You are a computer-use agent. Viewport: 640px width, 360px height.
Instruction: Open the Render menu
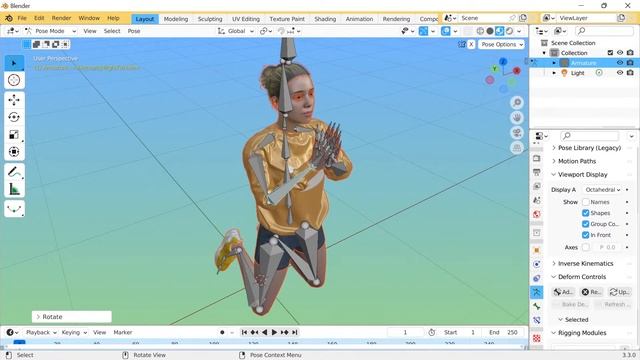click(x=61, y=18)
